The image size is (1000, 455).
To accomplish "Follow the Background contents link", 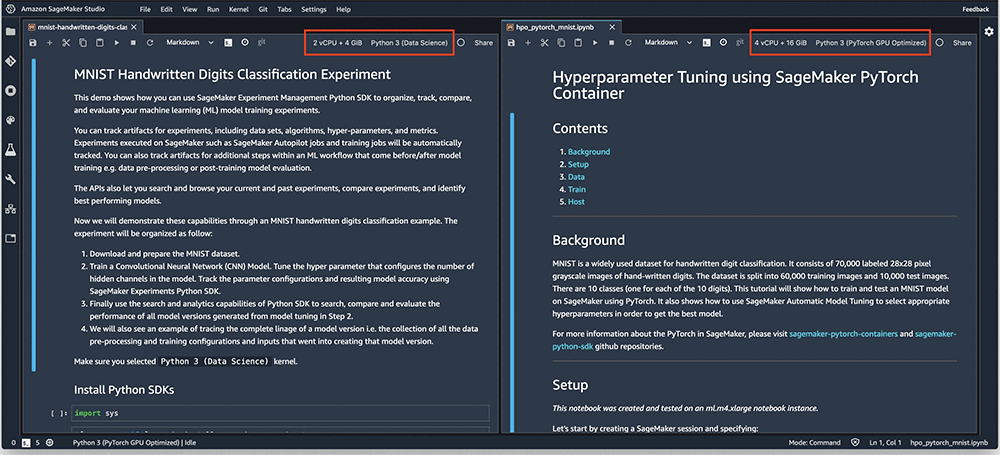I will (589, 152).
